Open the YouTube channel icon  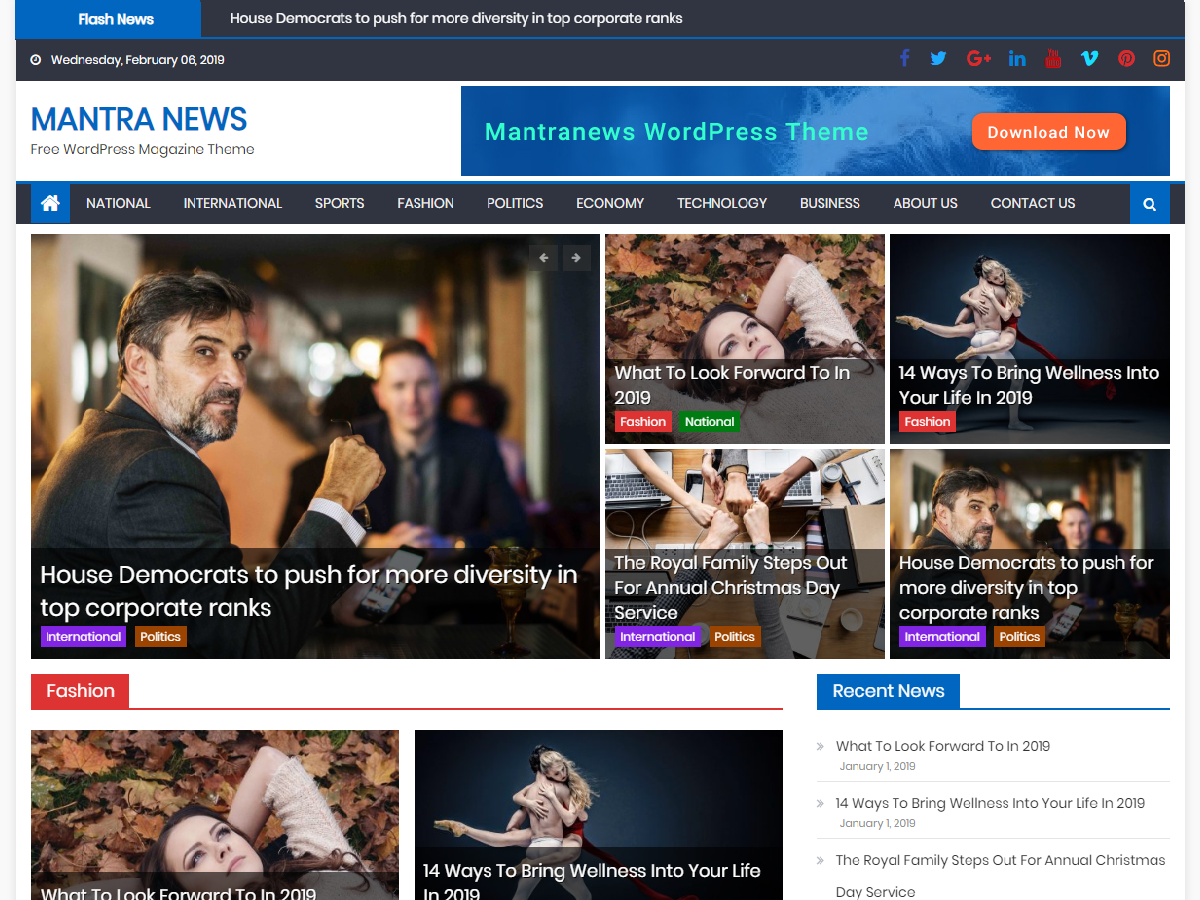(x=1053, y=58)
